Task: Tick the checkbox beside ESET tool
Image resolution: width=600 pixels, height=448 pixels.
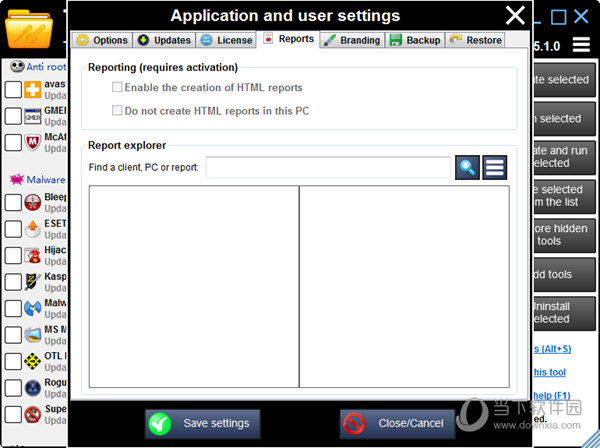Action: coord(13,229)
